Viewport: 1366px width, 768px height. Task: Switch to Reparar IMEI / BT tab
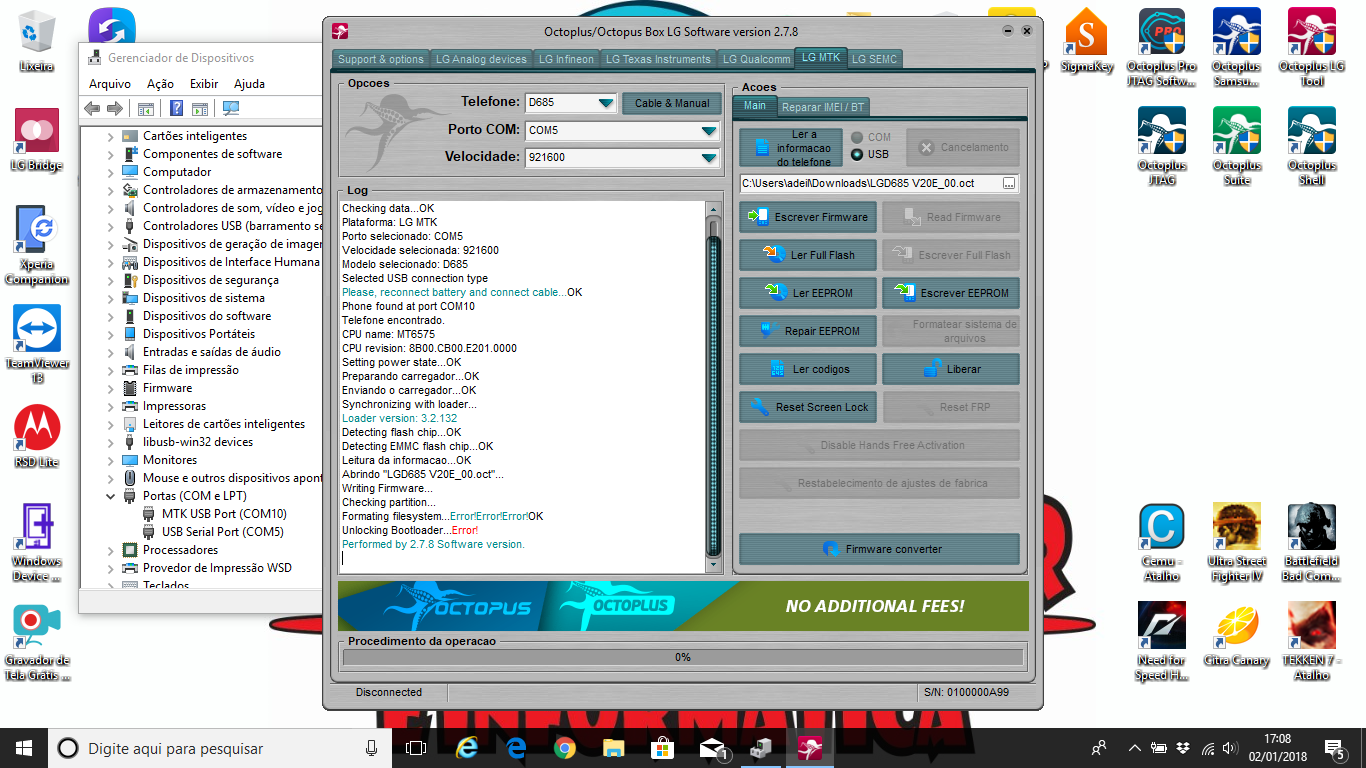coord(823,106)
